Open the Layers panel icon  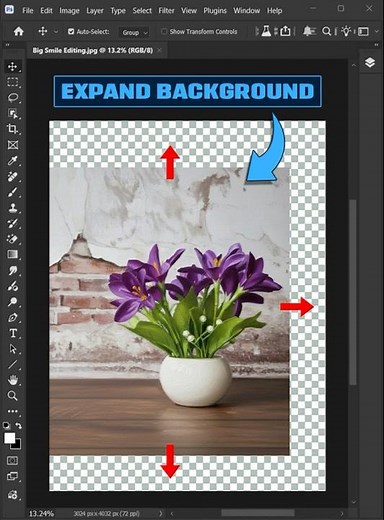[x=370, y=62]
